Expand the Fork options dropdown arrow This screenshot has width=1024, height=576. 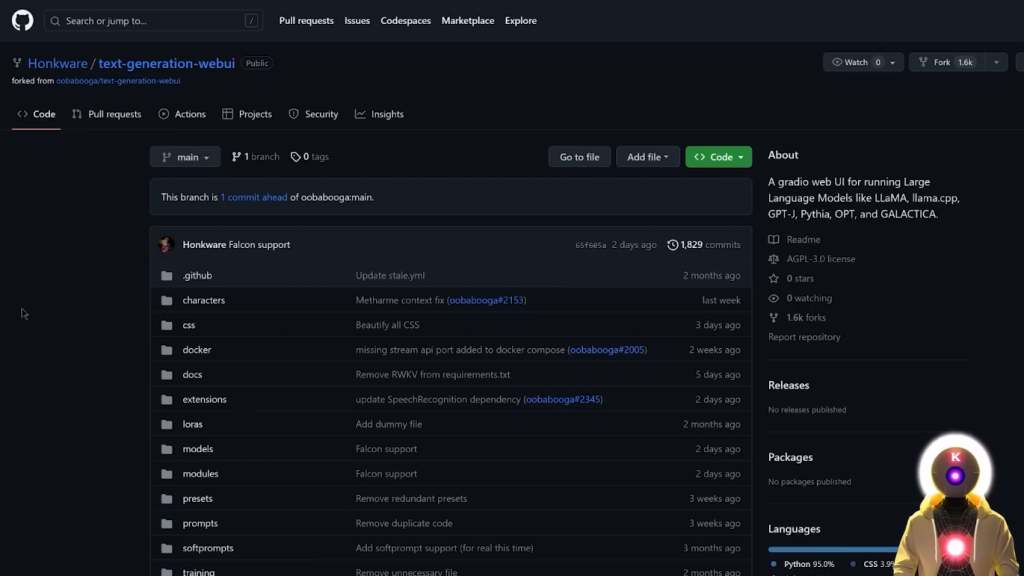tap(996, 62)
